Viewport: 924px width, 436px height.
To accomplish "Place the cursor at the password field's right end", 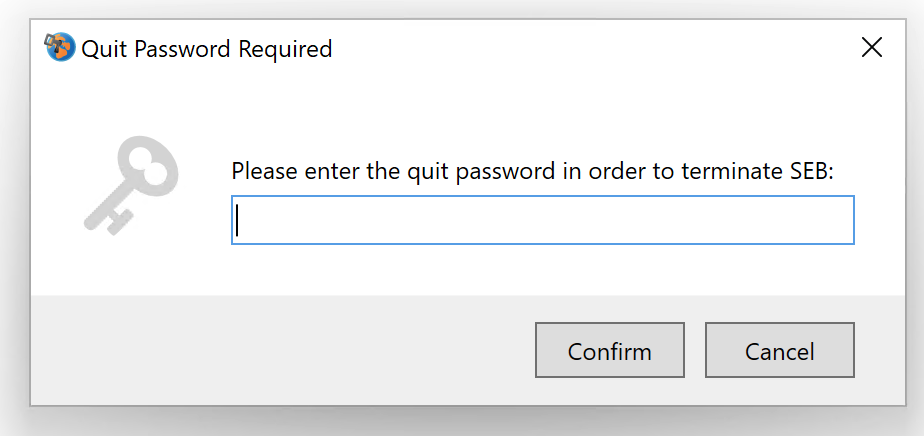I will [847, 220].
